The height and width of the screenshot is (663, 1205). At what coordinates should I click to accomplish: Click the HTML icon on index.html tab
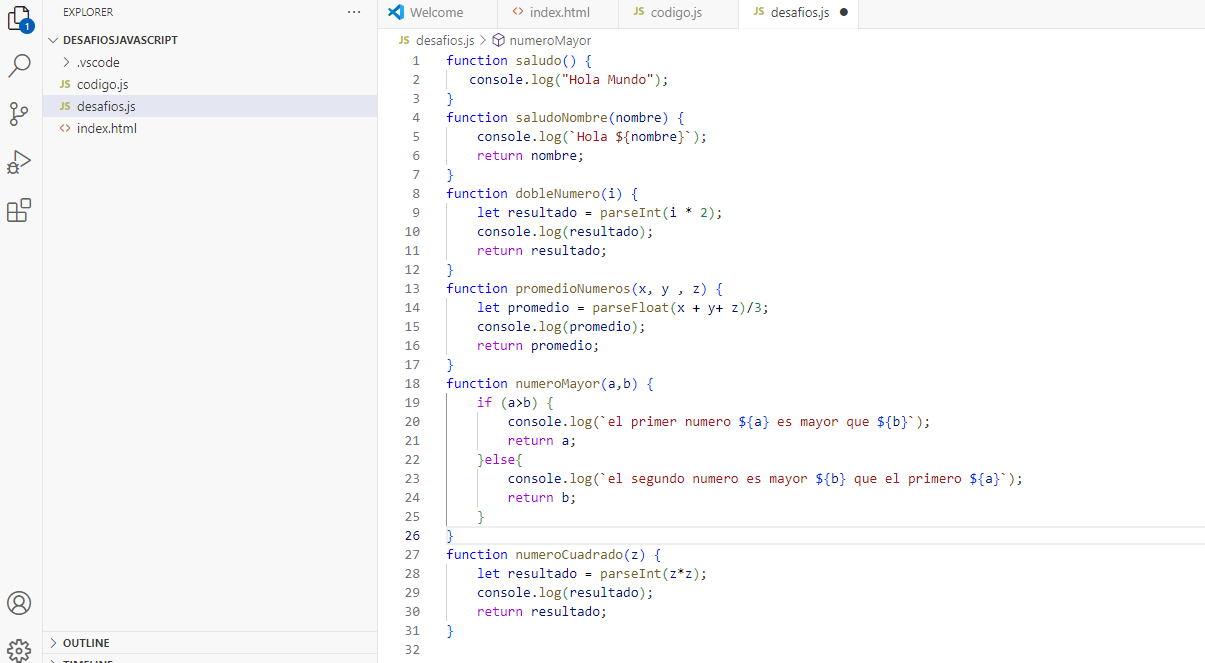tap(517, 12)
